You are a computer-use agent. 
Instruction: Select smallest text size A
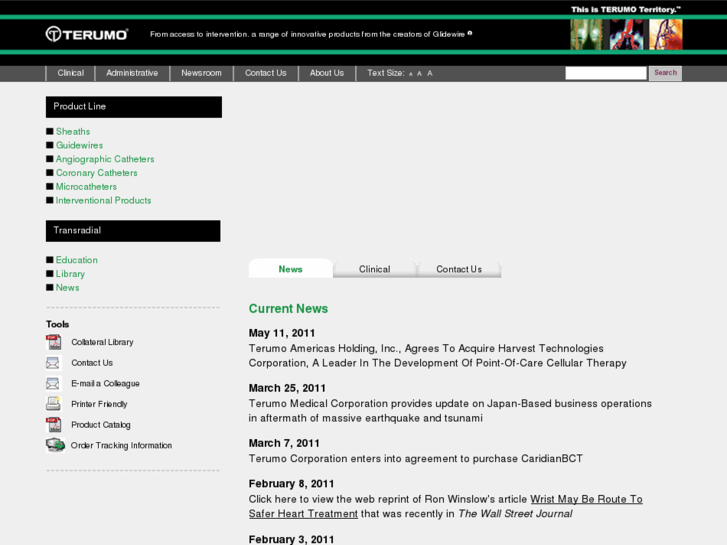pos(411,74)
